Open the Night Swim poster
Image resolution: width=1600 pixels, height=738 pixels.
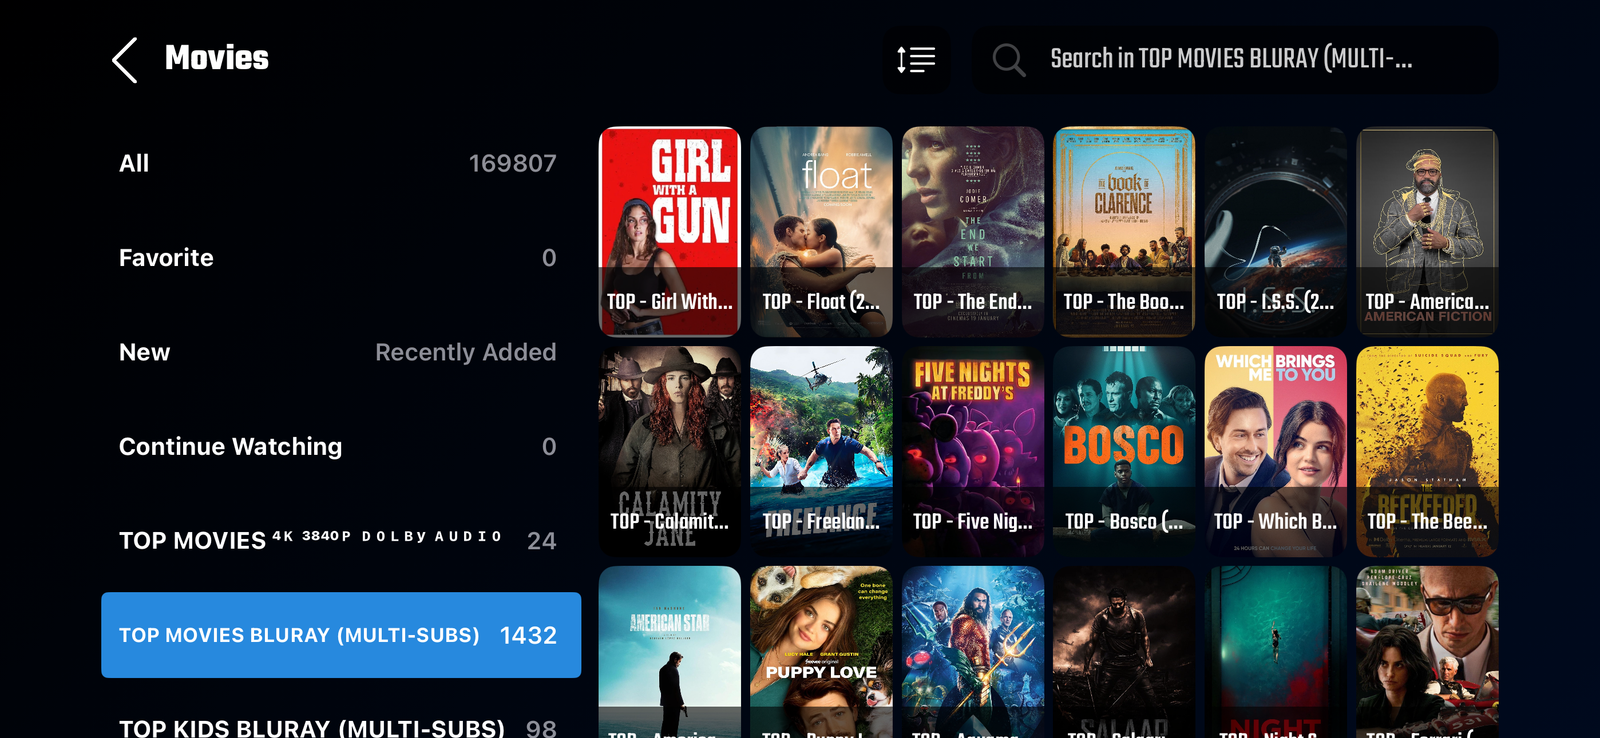pyautogui.click(x=1276, y=652)
